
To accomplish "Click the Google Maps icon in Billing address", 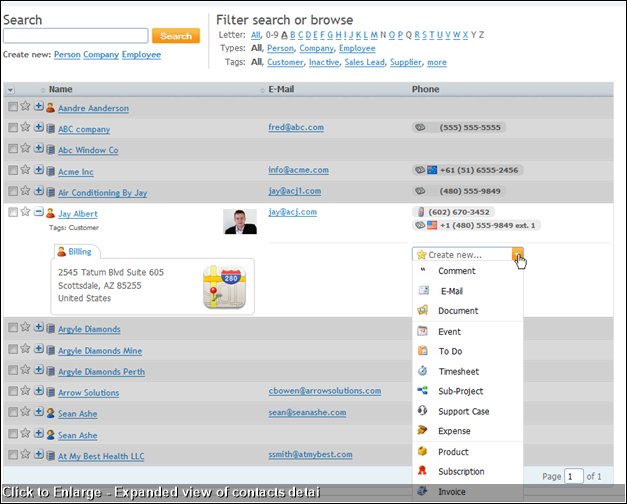I will click(223, 286).
